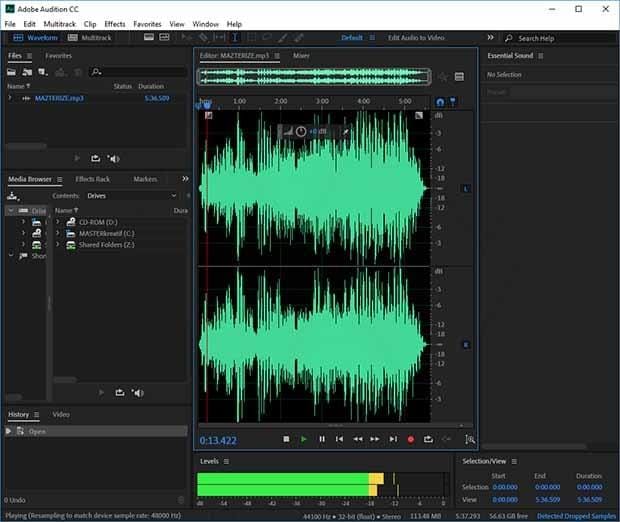Click the Rewind button
The width and height of the screenshot is (620, 522).
[357, 439]
